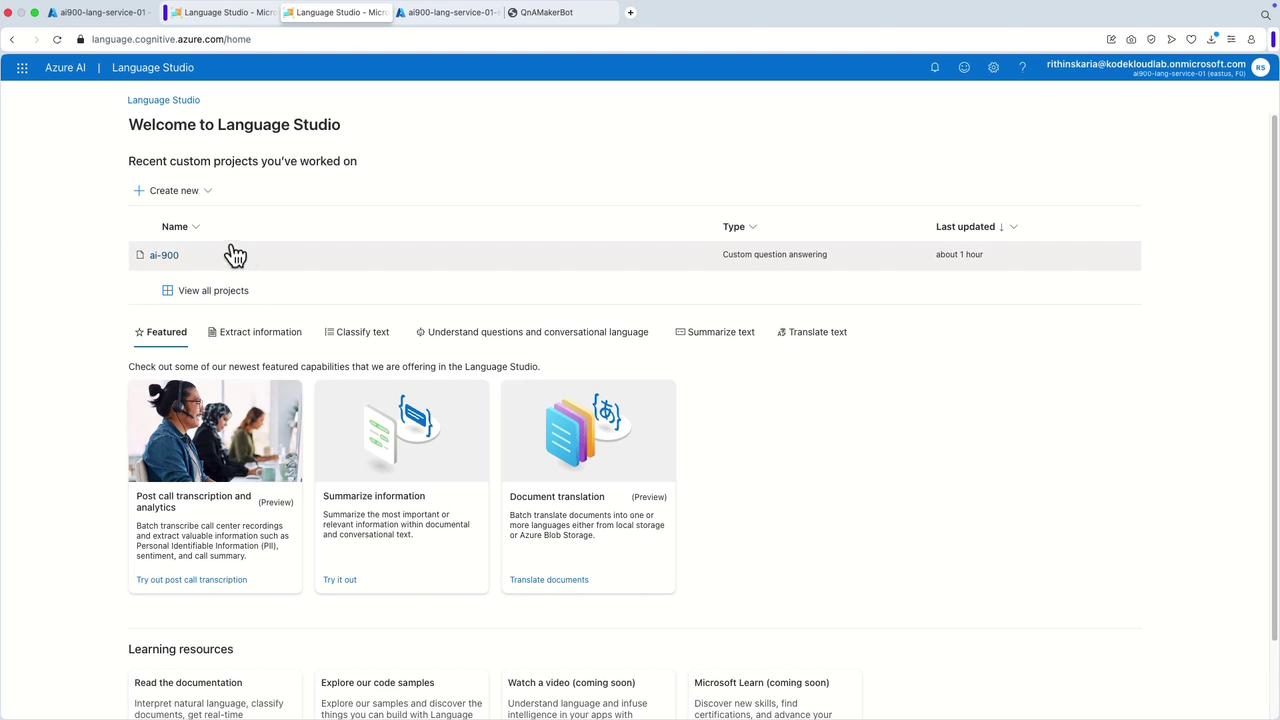Image resolution: width=1280 pixels, height=720 pixels.
Task: Open the Type column filter chevron
Action: [x=753, y=227]
